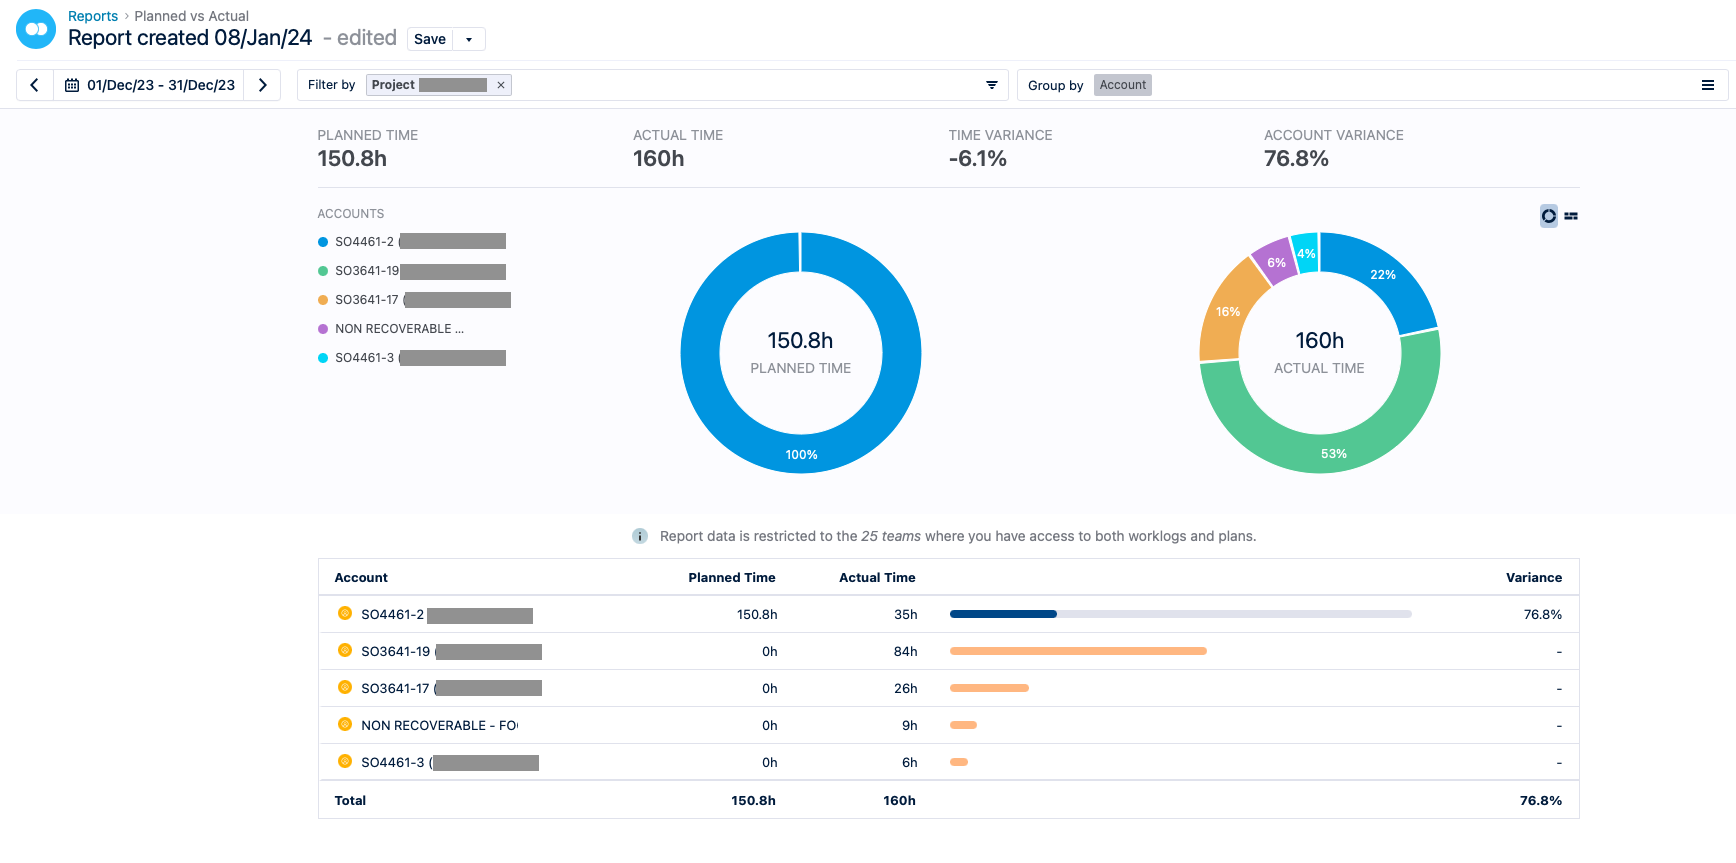Switch to bar chart view

coord(1571,216)
